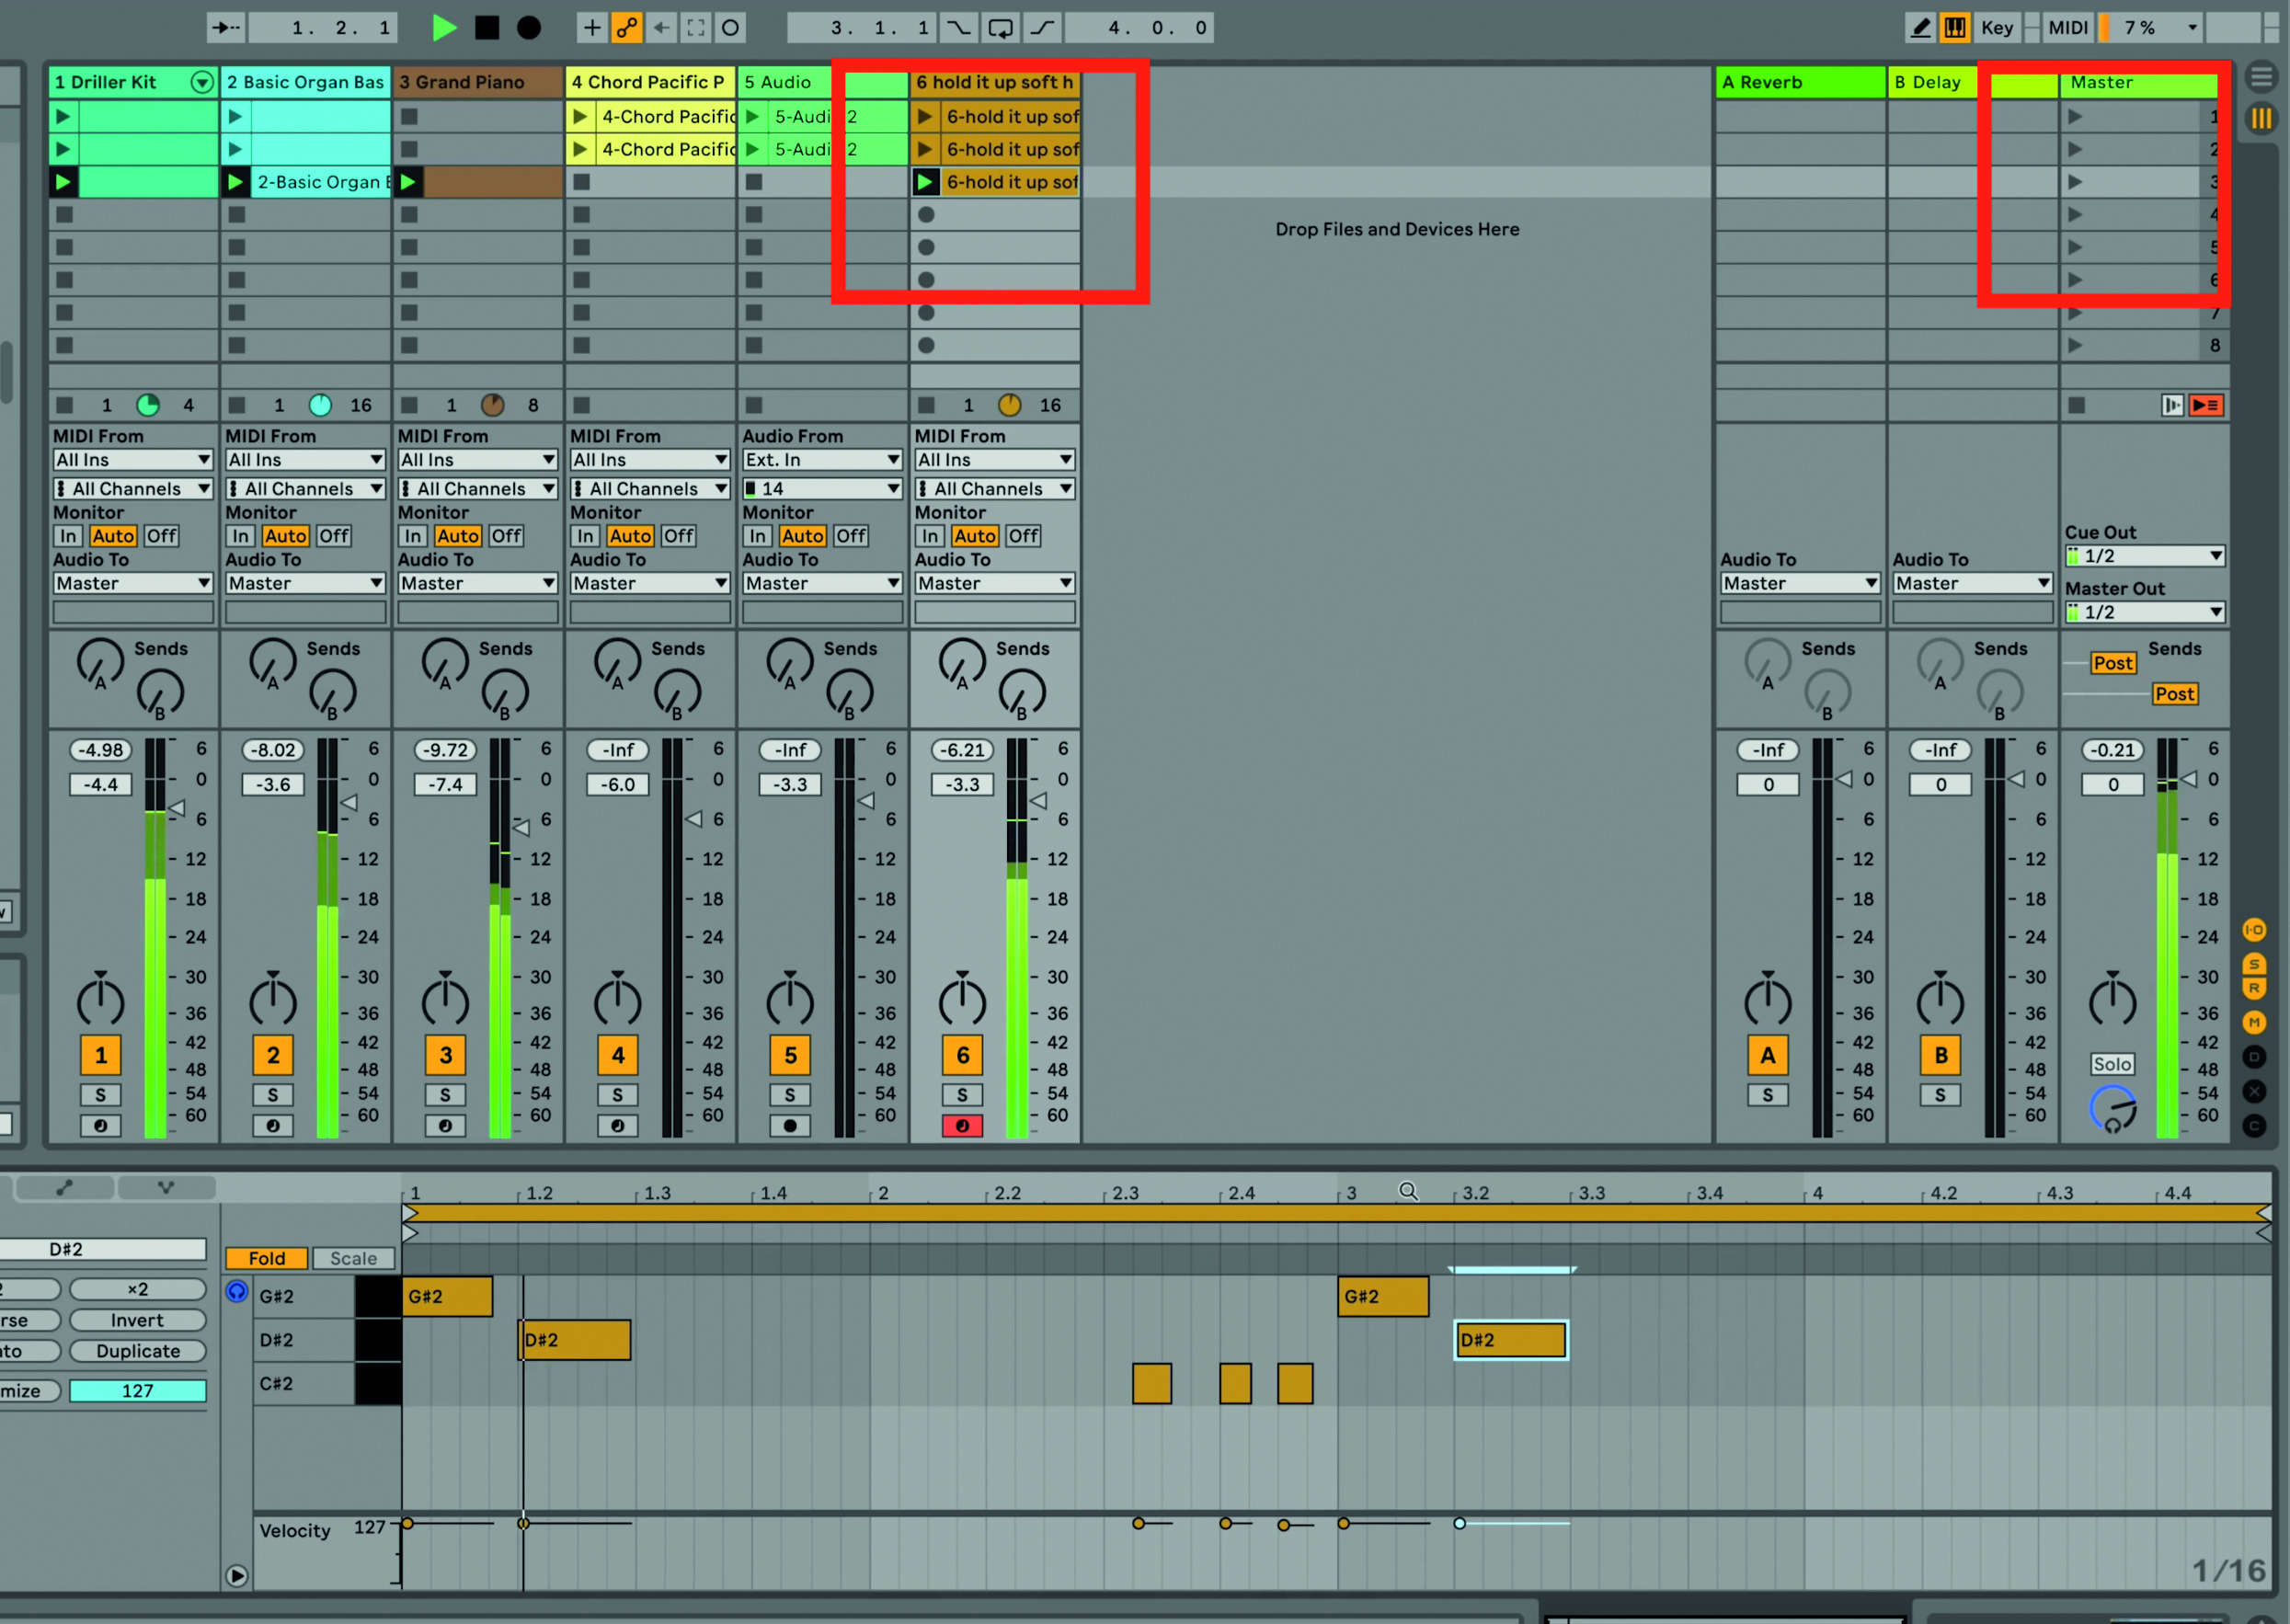Arm track 6 for recording

[x=962, y=1126]
